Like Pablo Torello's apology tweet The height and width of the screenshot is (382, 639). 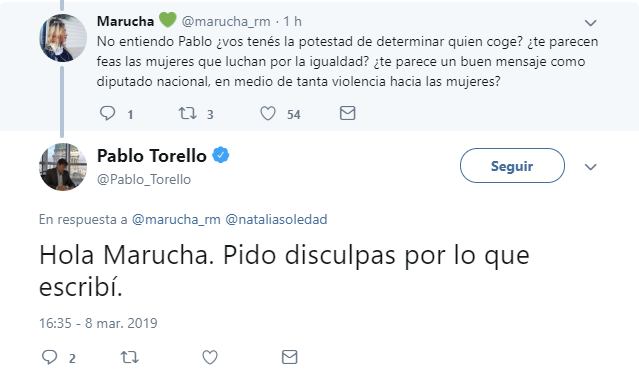(x=210, y=358)
